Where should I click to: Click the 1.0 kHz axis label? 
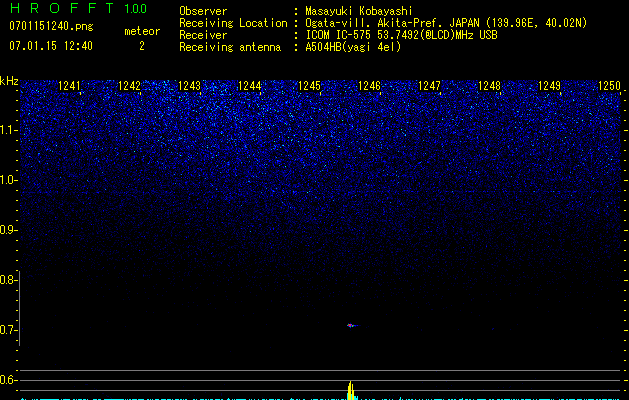click(x=8, y=180)
